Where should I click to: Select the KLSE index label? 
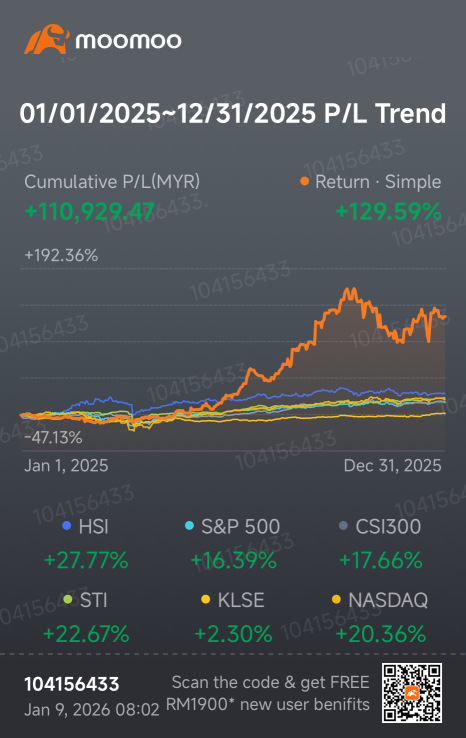(241, 601)
